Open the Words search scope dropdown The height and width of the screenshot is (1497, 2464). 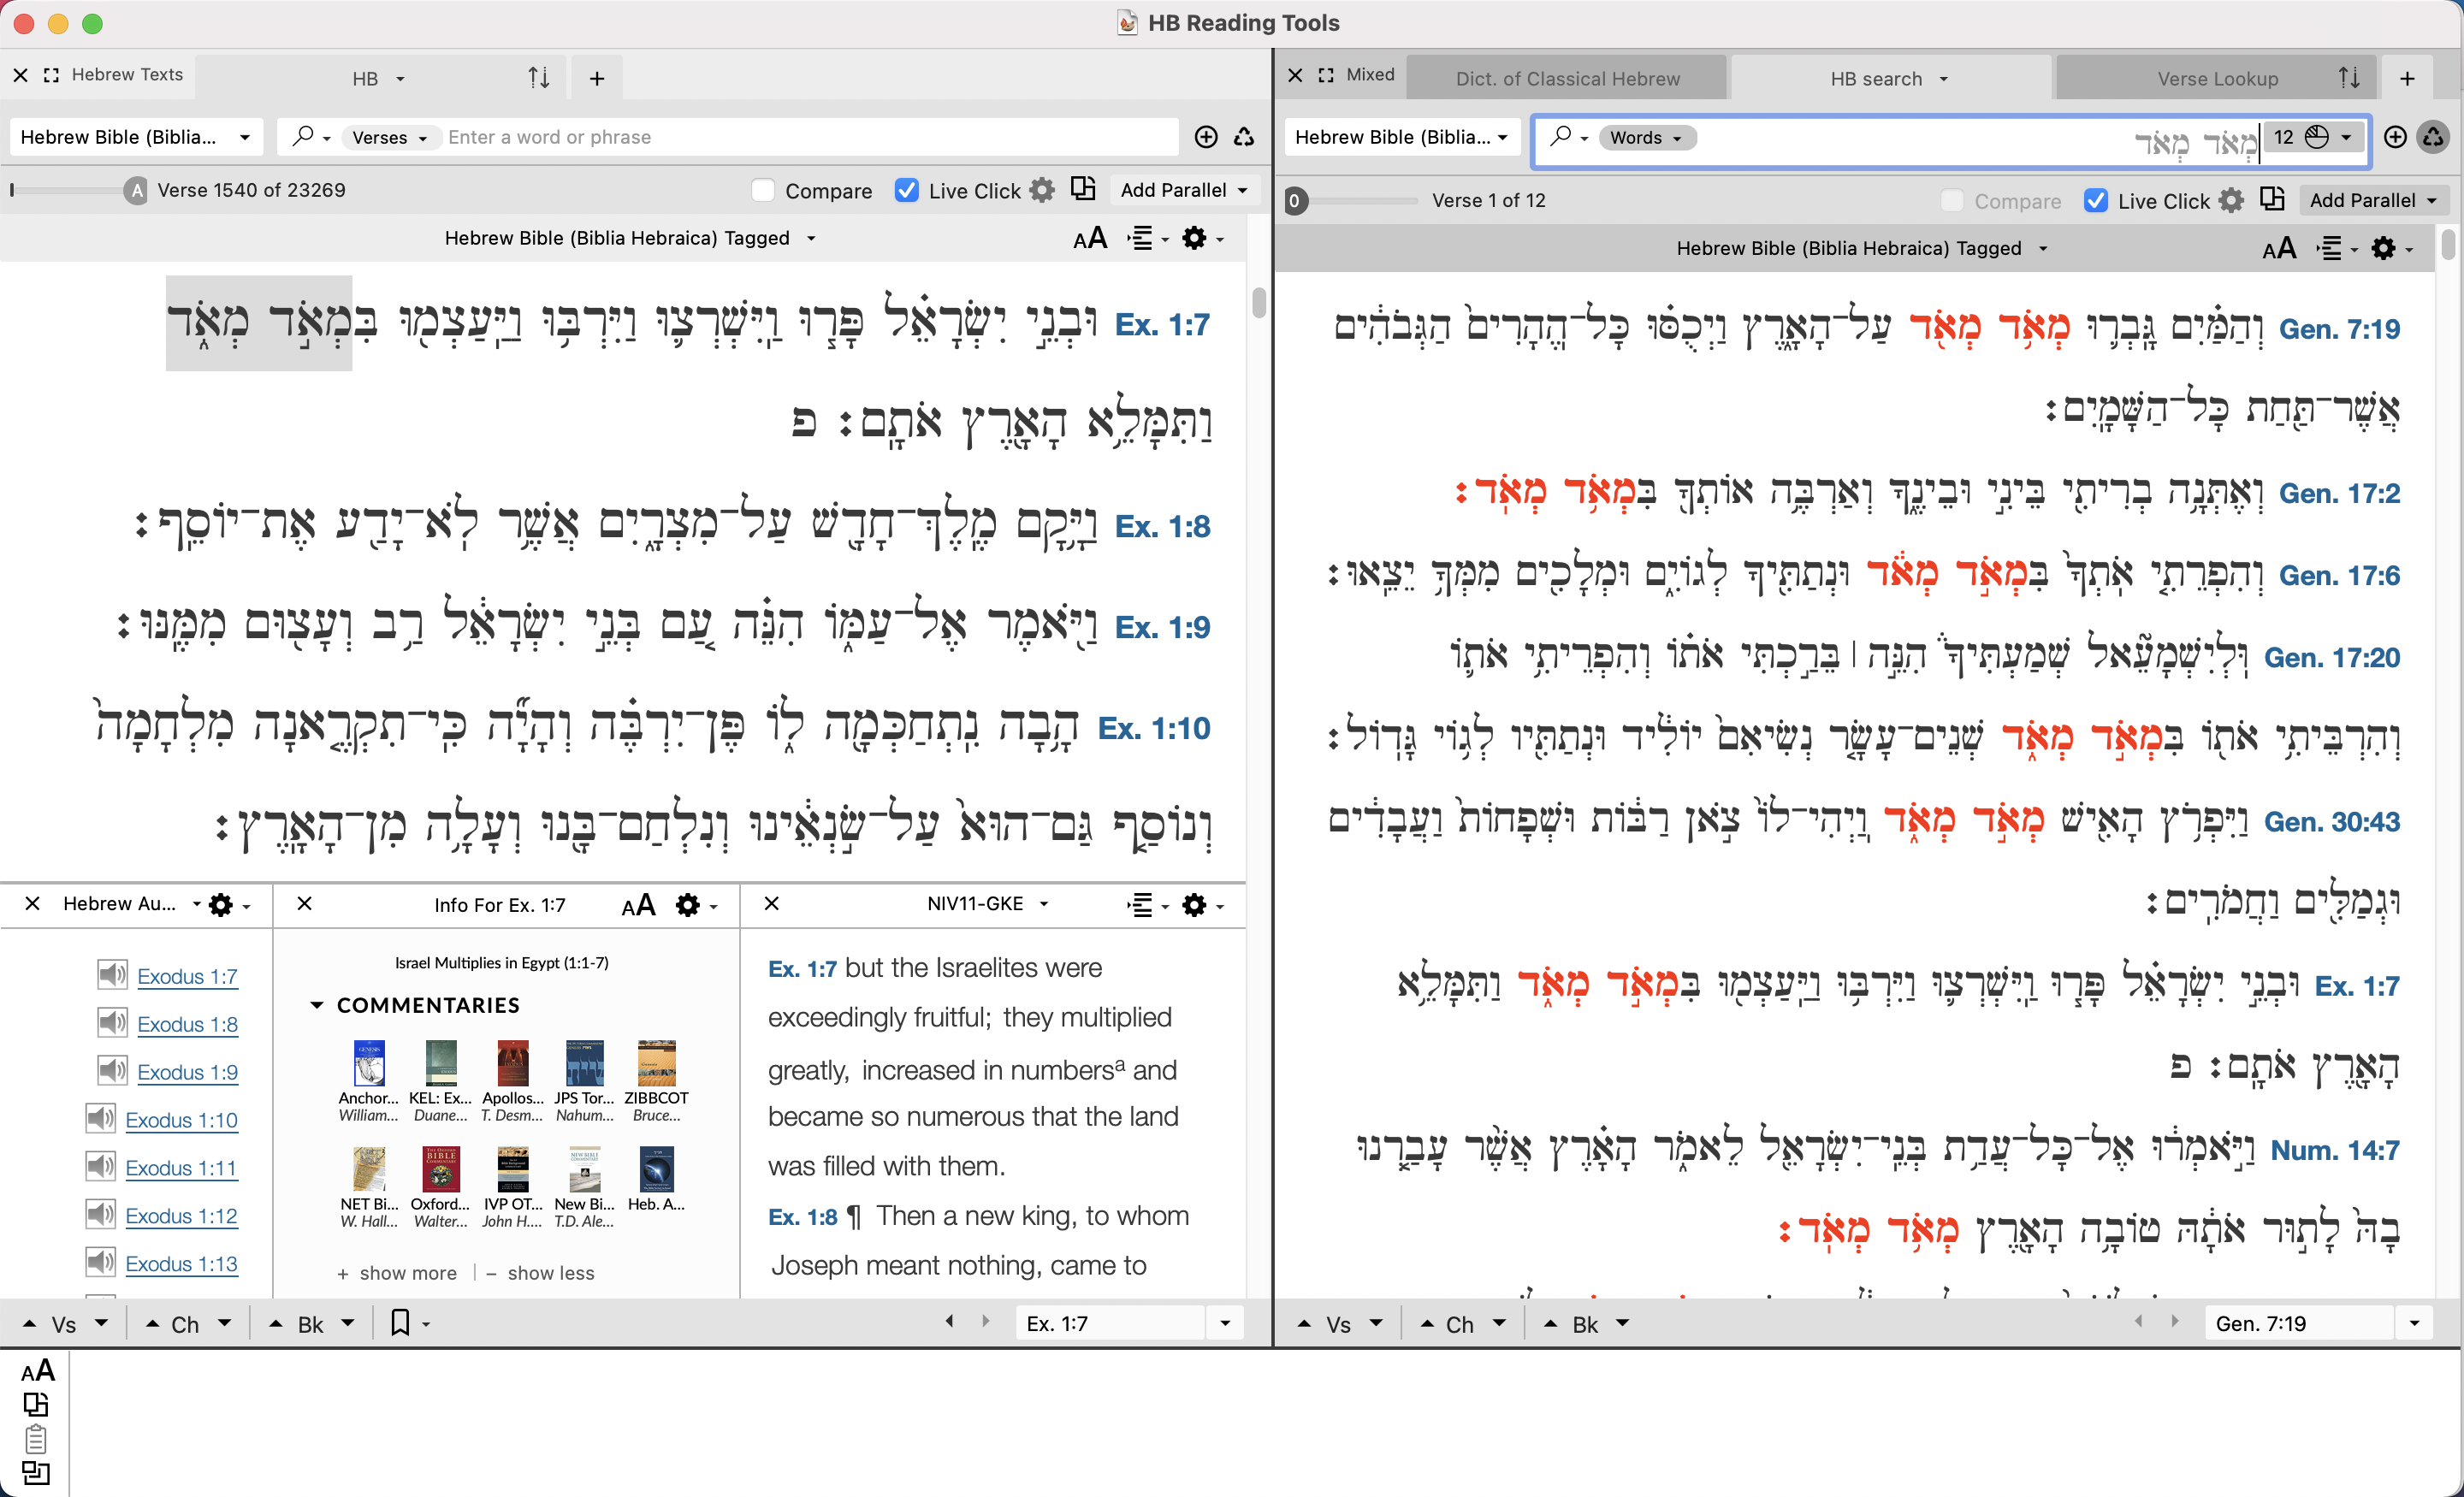coord(1645,137)
